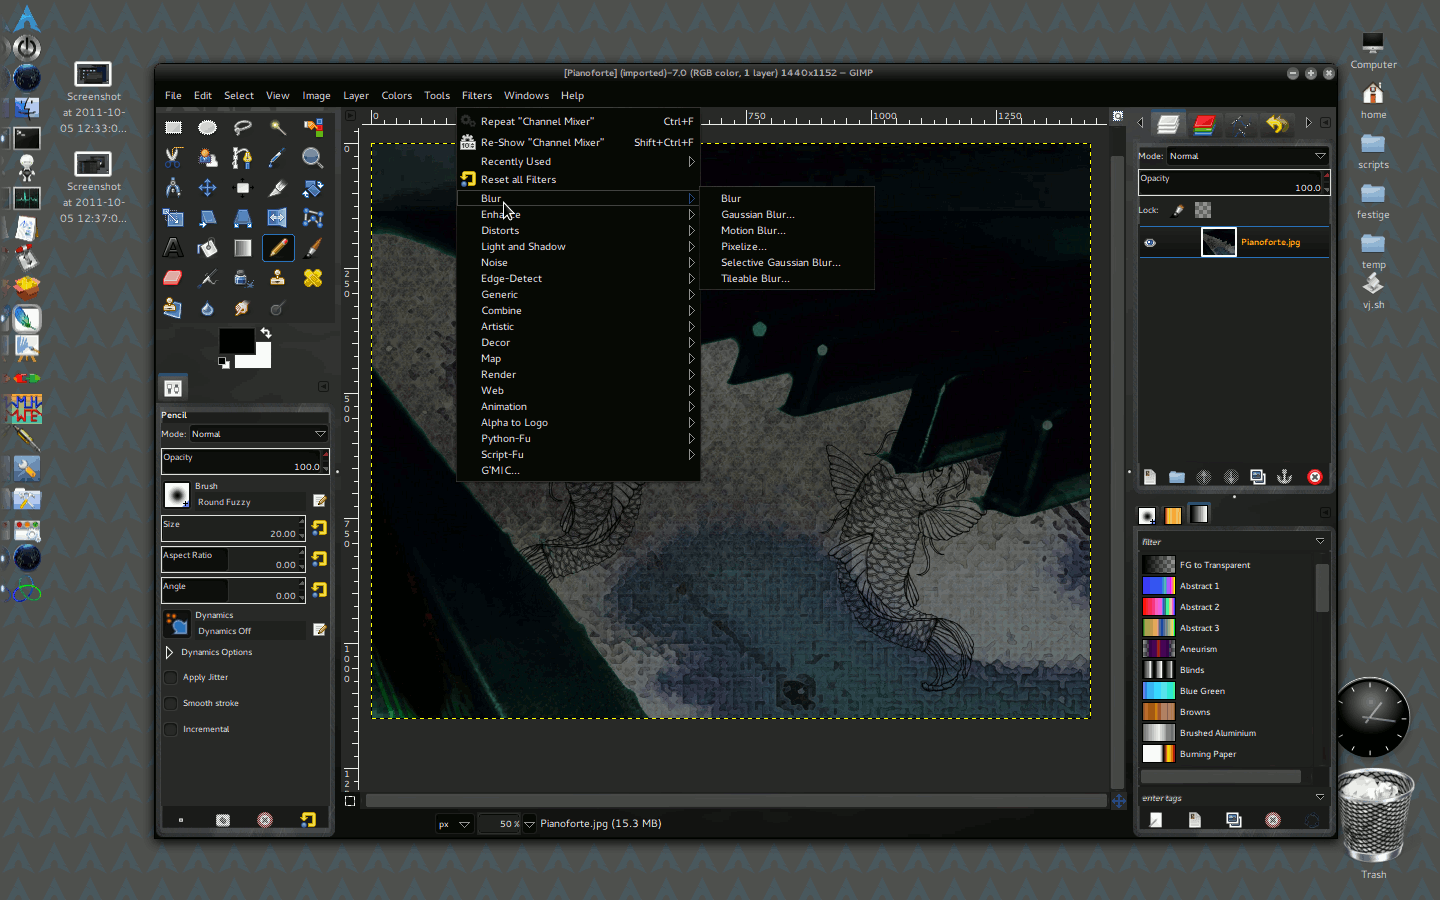Expand Dynamics Options section
This screenshot has width=1440, height=900.
169,652
